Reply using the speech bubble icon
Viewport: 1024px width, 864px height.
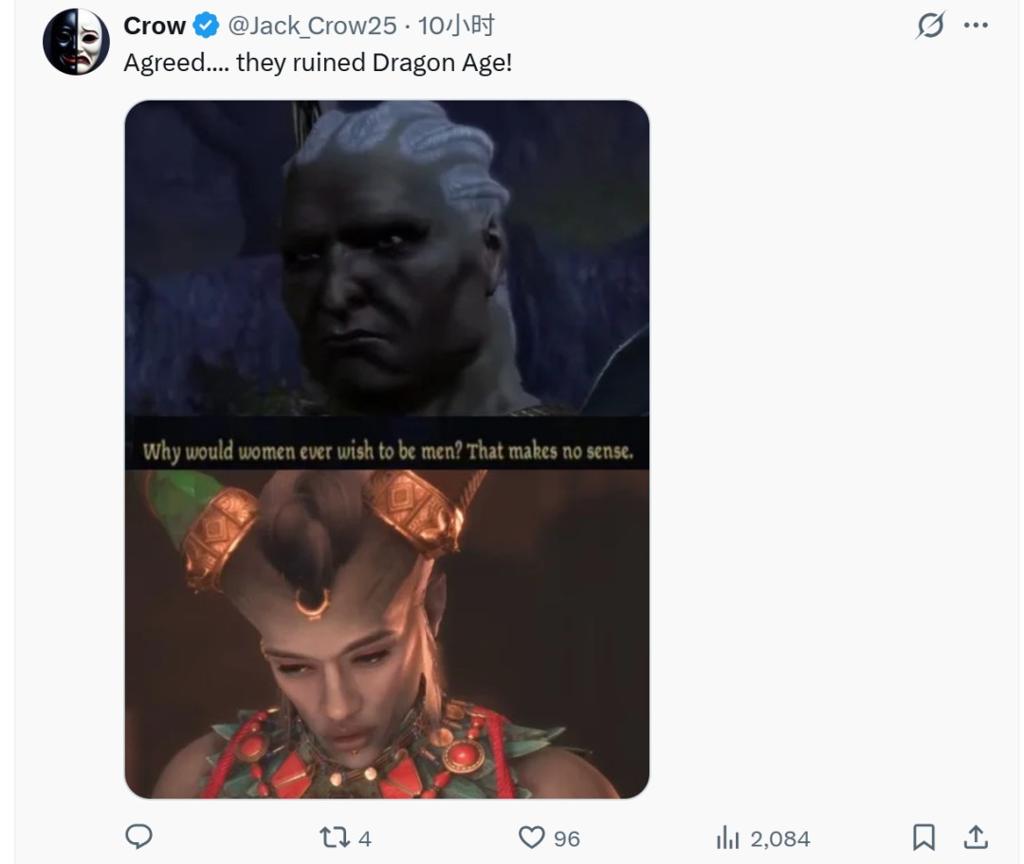click(x=139, y=837)
